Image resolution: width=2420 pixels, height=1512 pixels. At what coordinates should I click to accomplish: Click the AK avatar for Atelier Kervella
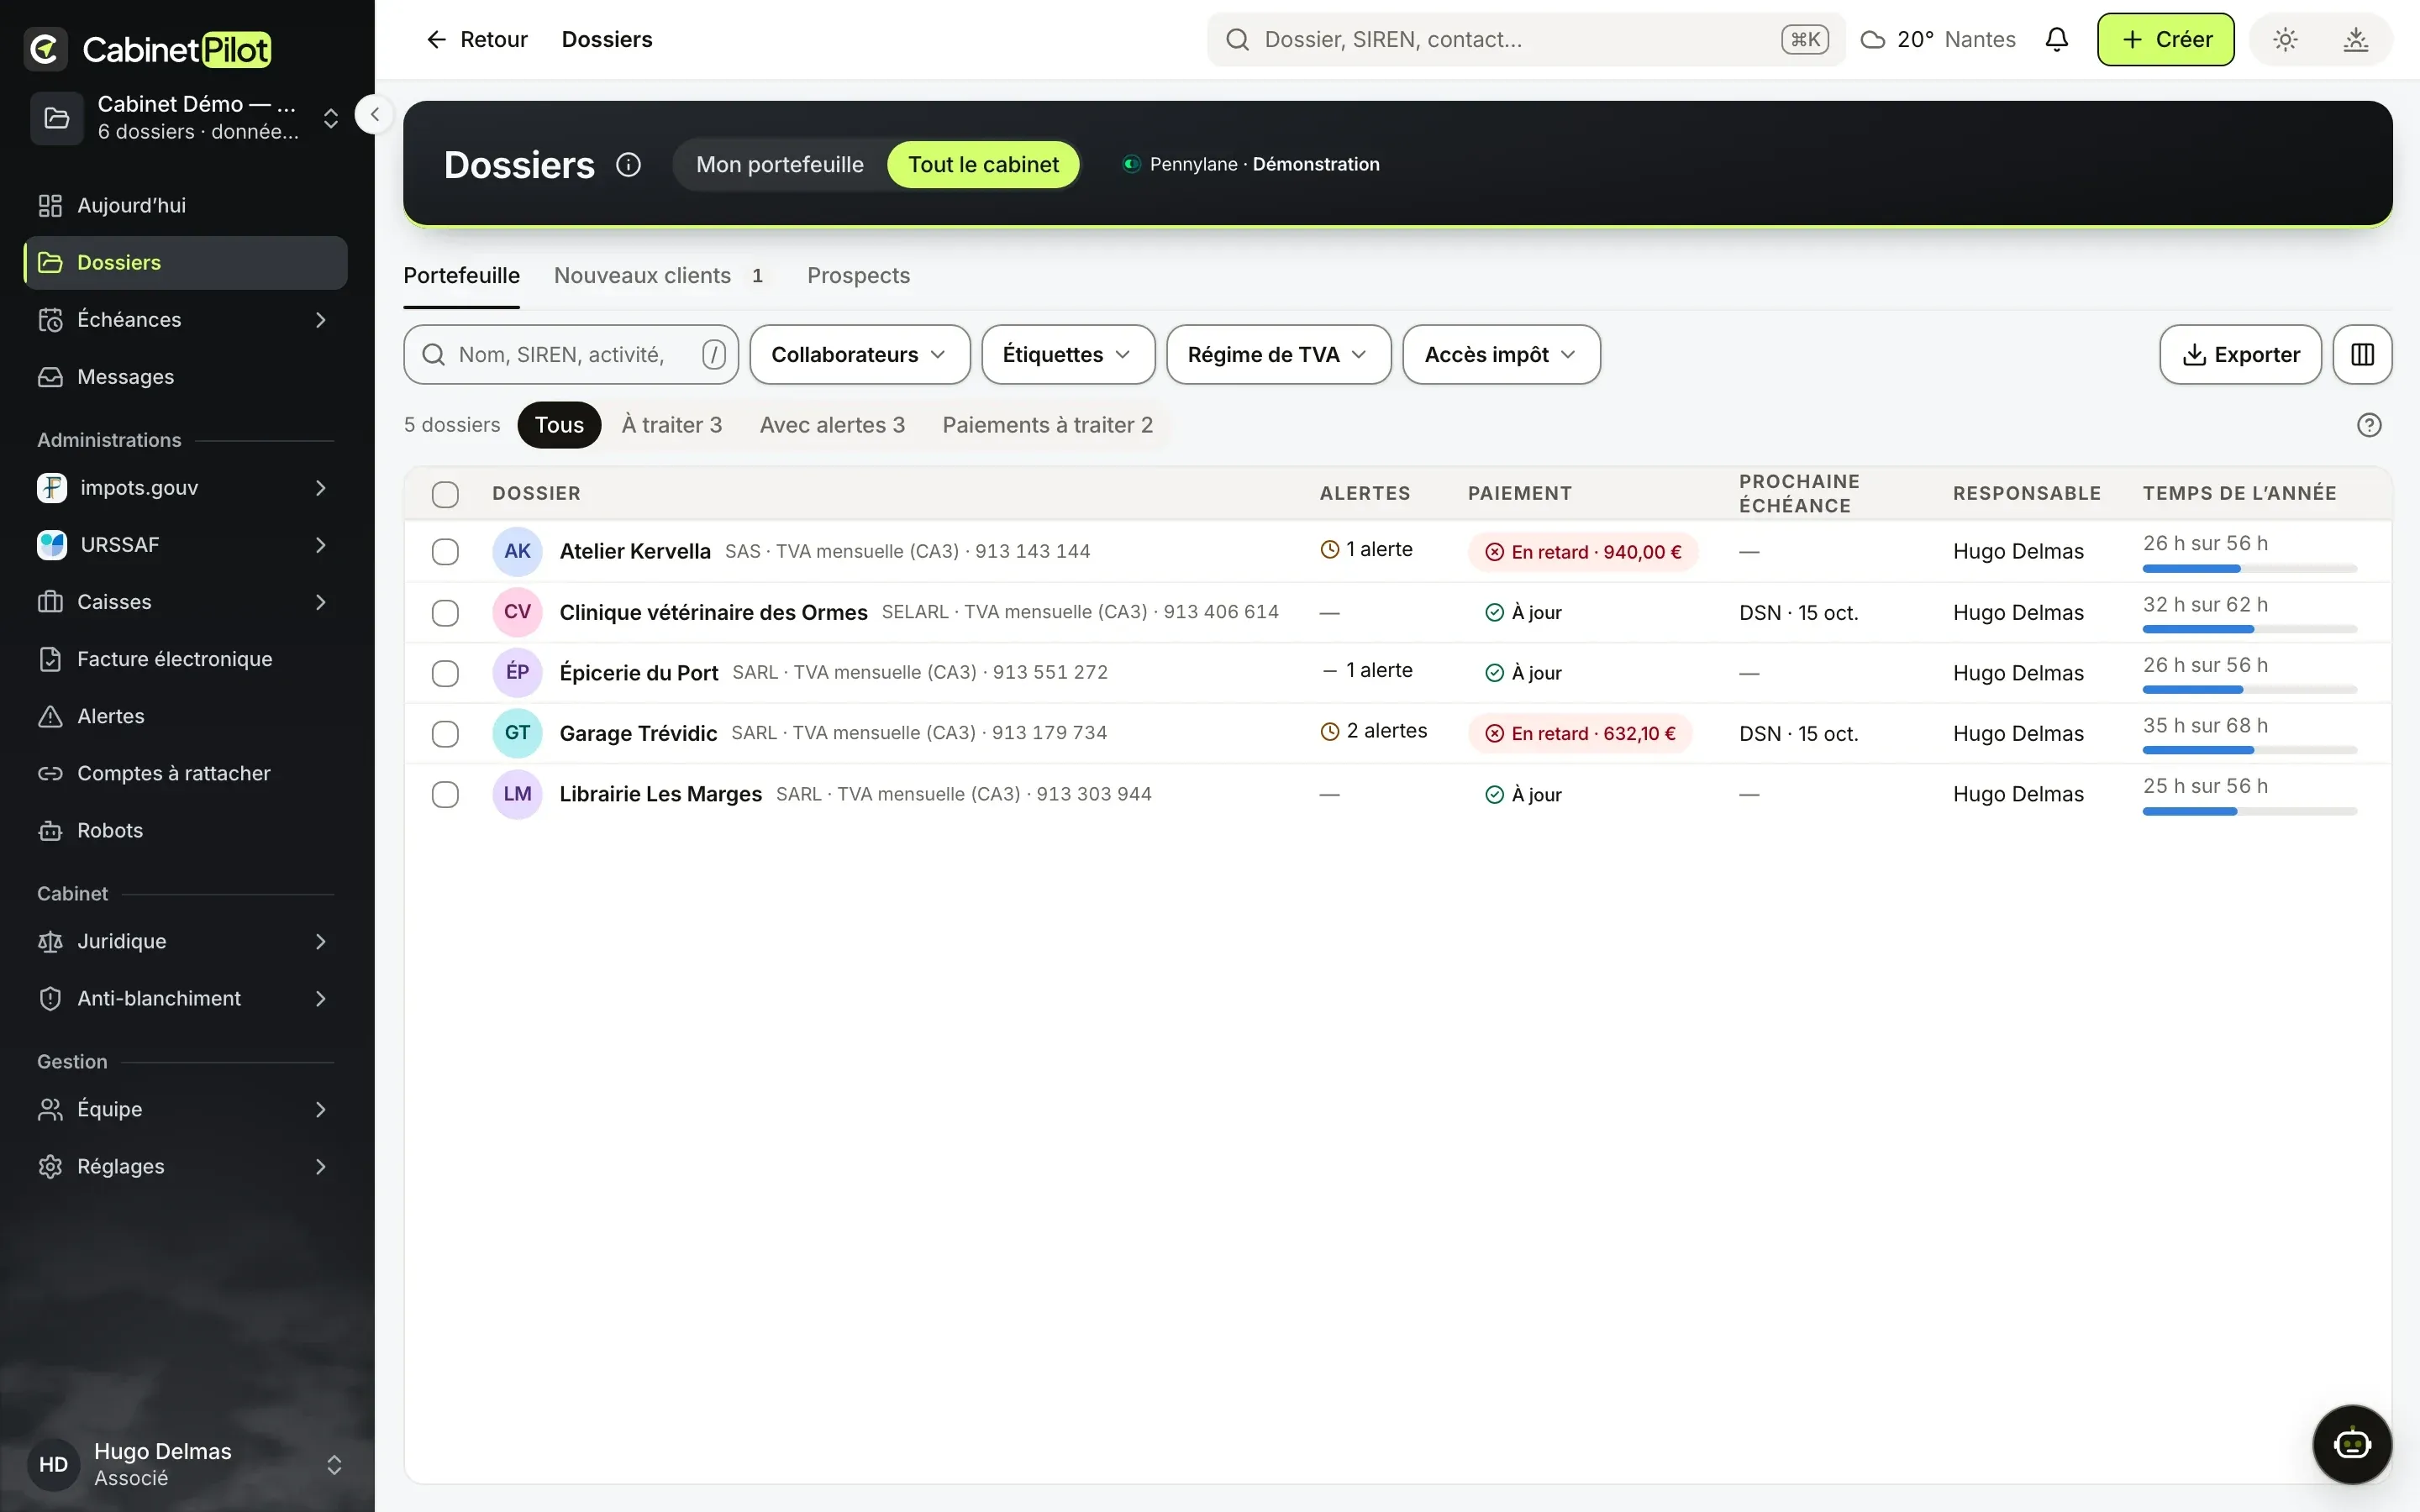click(x=517, y=551)
